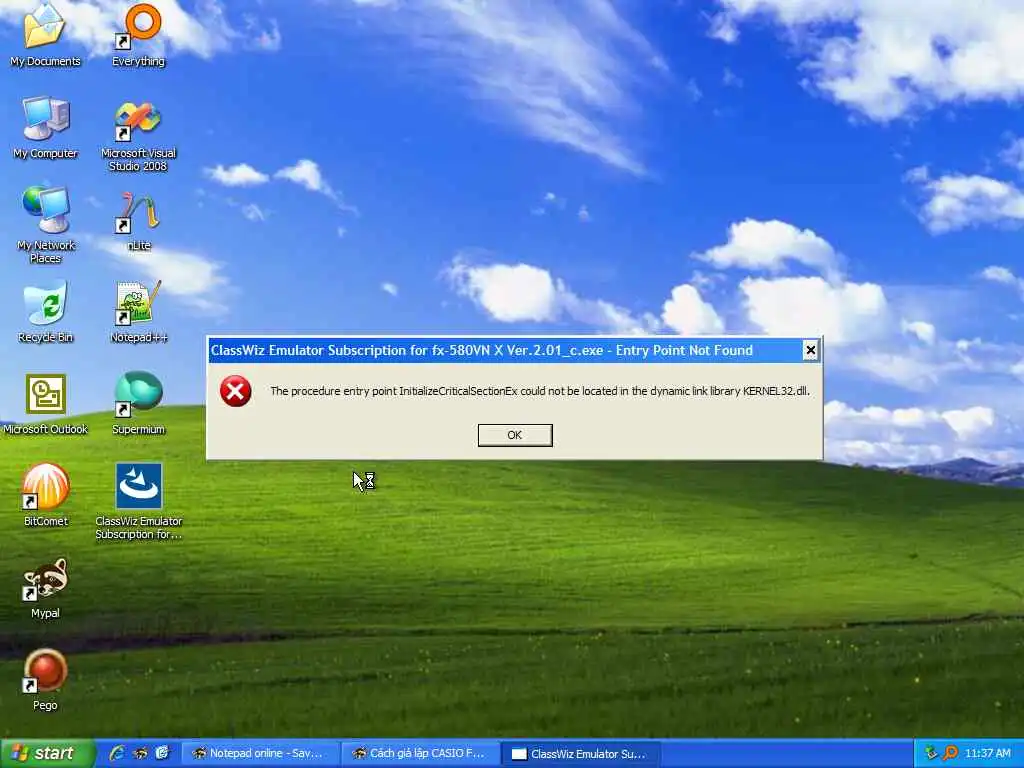Click the third Quick Launch icon

coord(162,754)
